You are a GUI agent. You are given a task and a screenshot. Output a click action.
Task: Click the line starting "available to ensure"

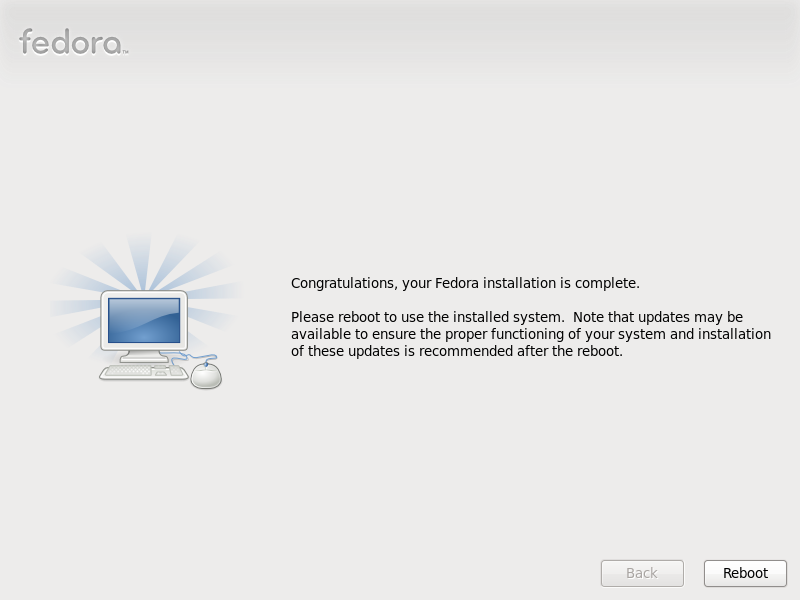[x=531, y=334]
